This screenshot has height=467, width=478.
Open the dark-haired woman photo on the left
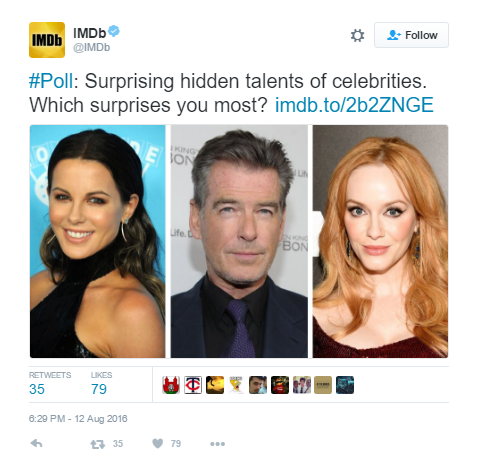pyautogui.click(x=97, y=241)
